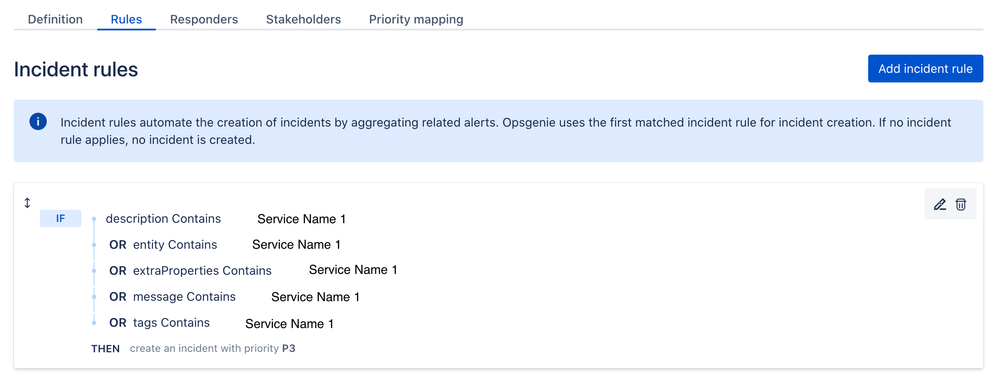Click the IF condition badge
Screen dimensions: 999x384
coord(61,219)
